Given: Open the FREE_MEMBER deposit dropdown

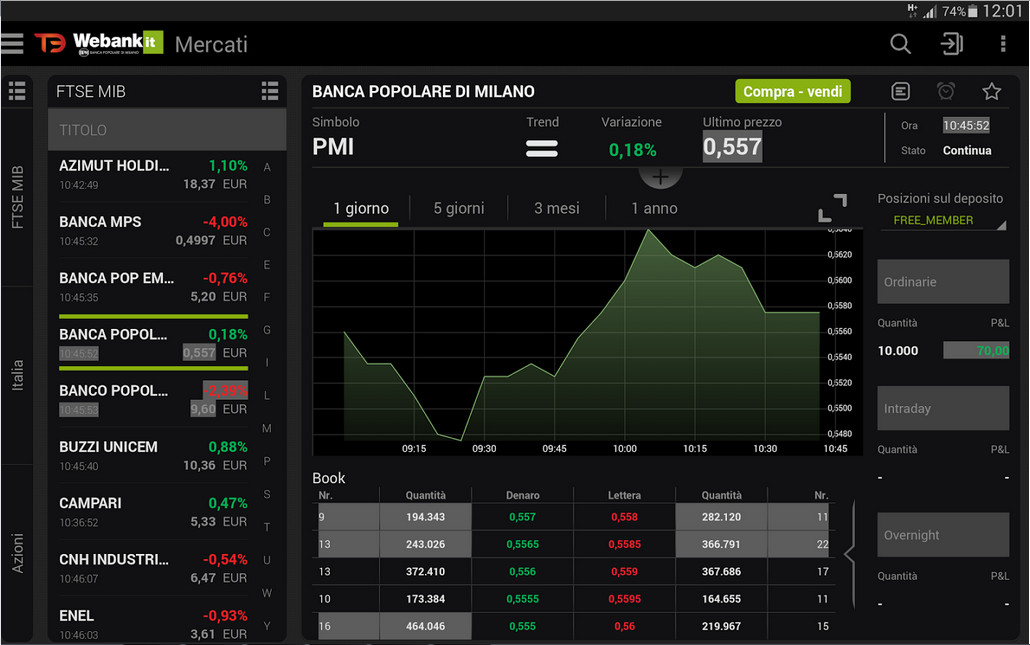Looking at the screenshot, I should [942, 221].
